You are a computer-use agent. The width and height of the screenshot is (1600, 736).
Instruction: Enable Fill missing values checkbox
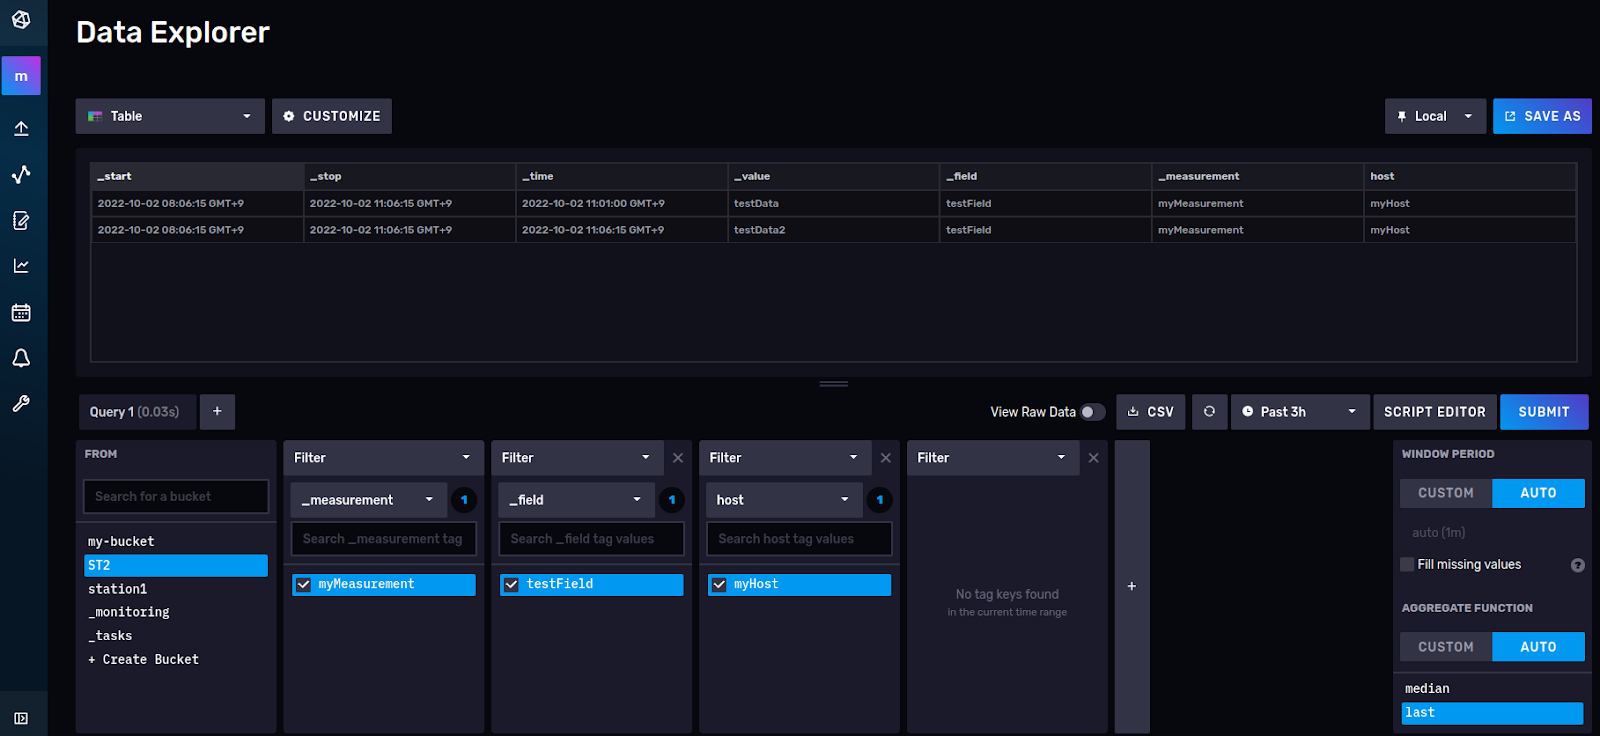(1408, 565)
